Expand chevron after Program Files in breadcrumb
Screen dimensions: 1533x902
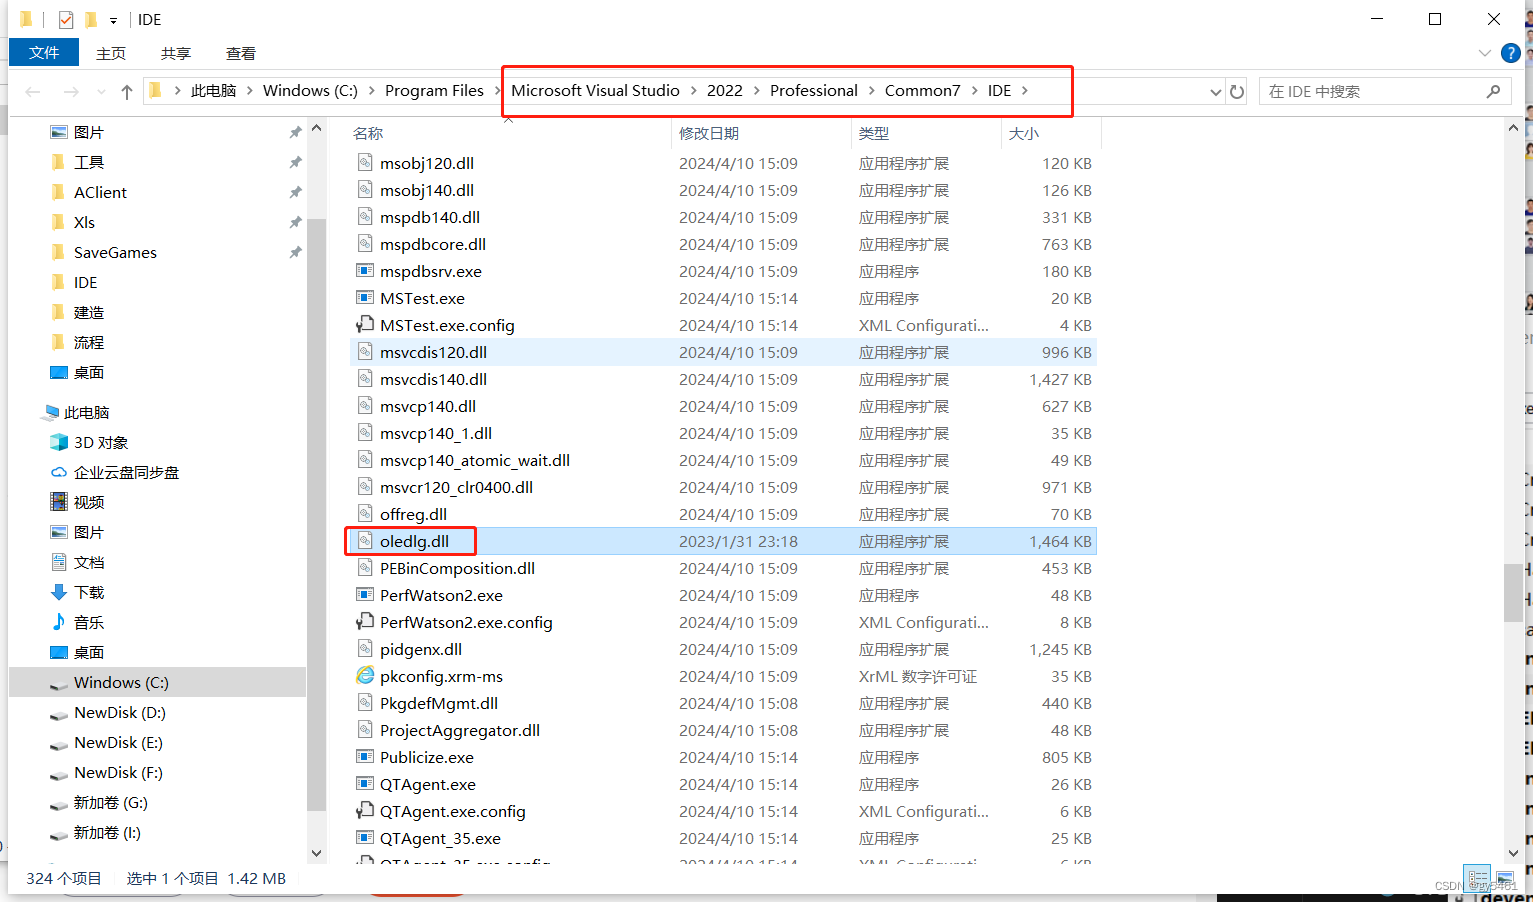click(497, 91)
